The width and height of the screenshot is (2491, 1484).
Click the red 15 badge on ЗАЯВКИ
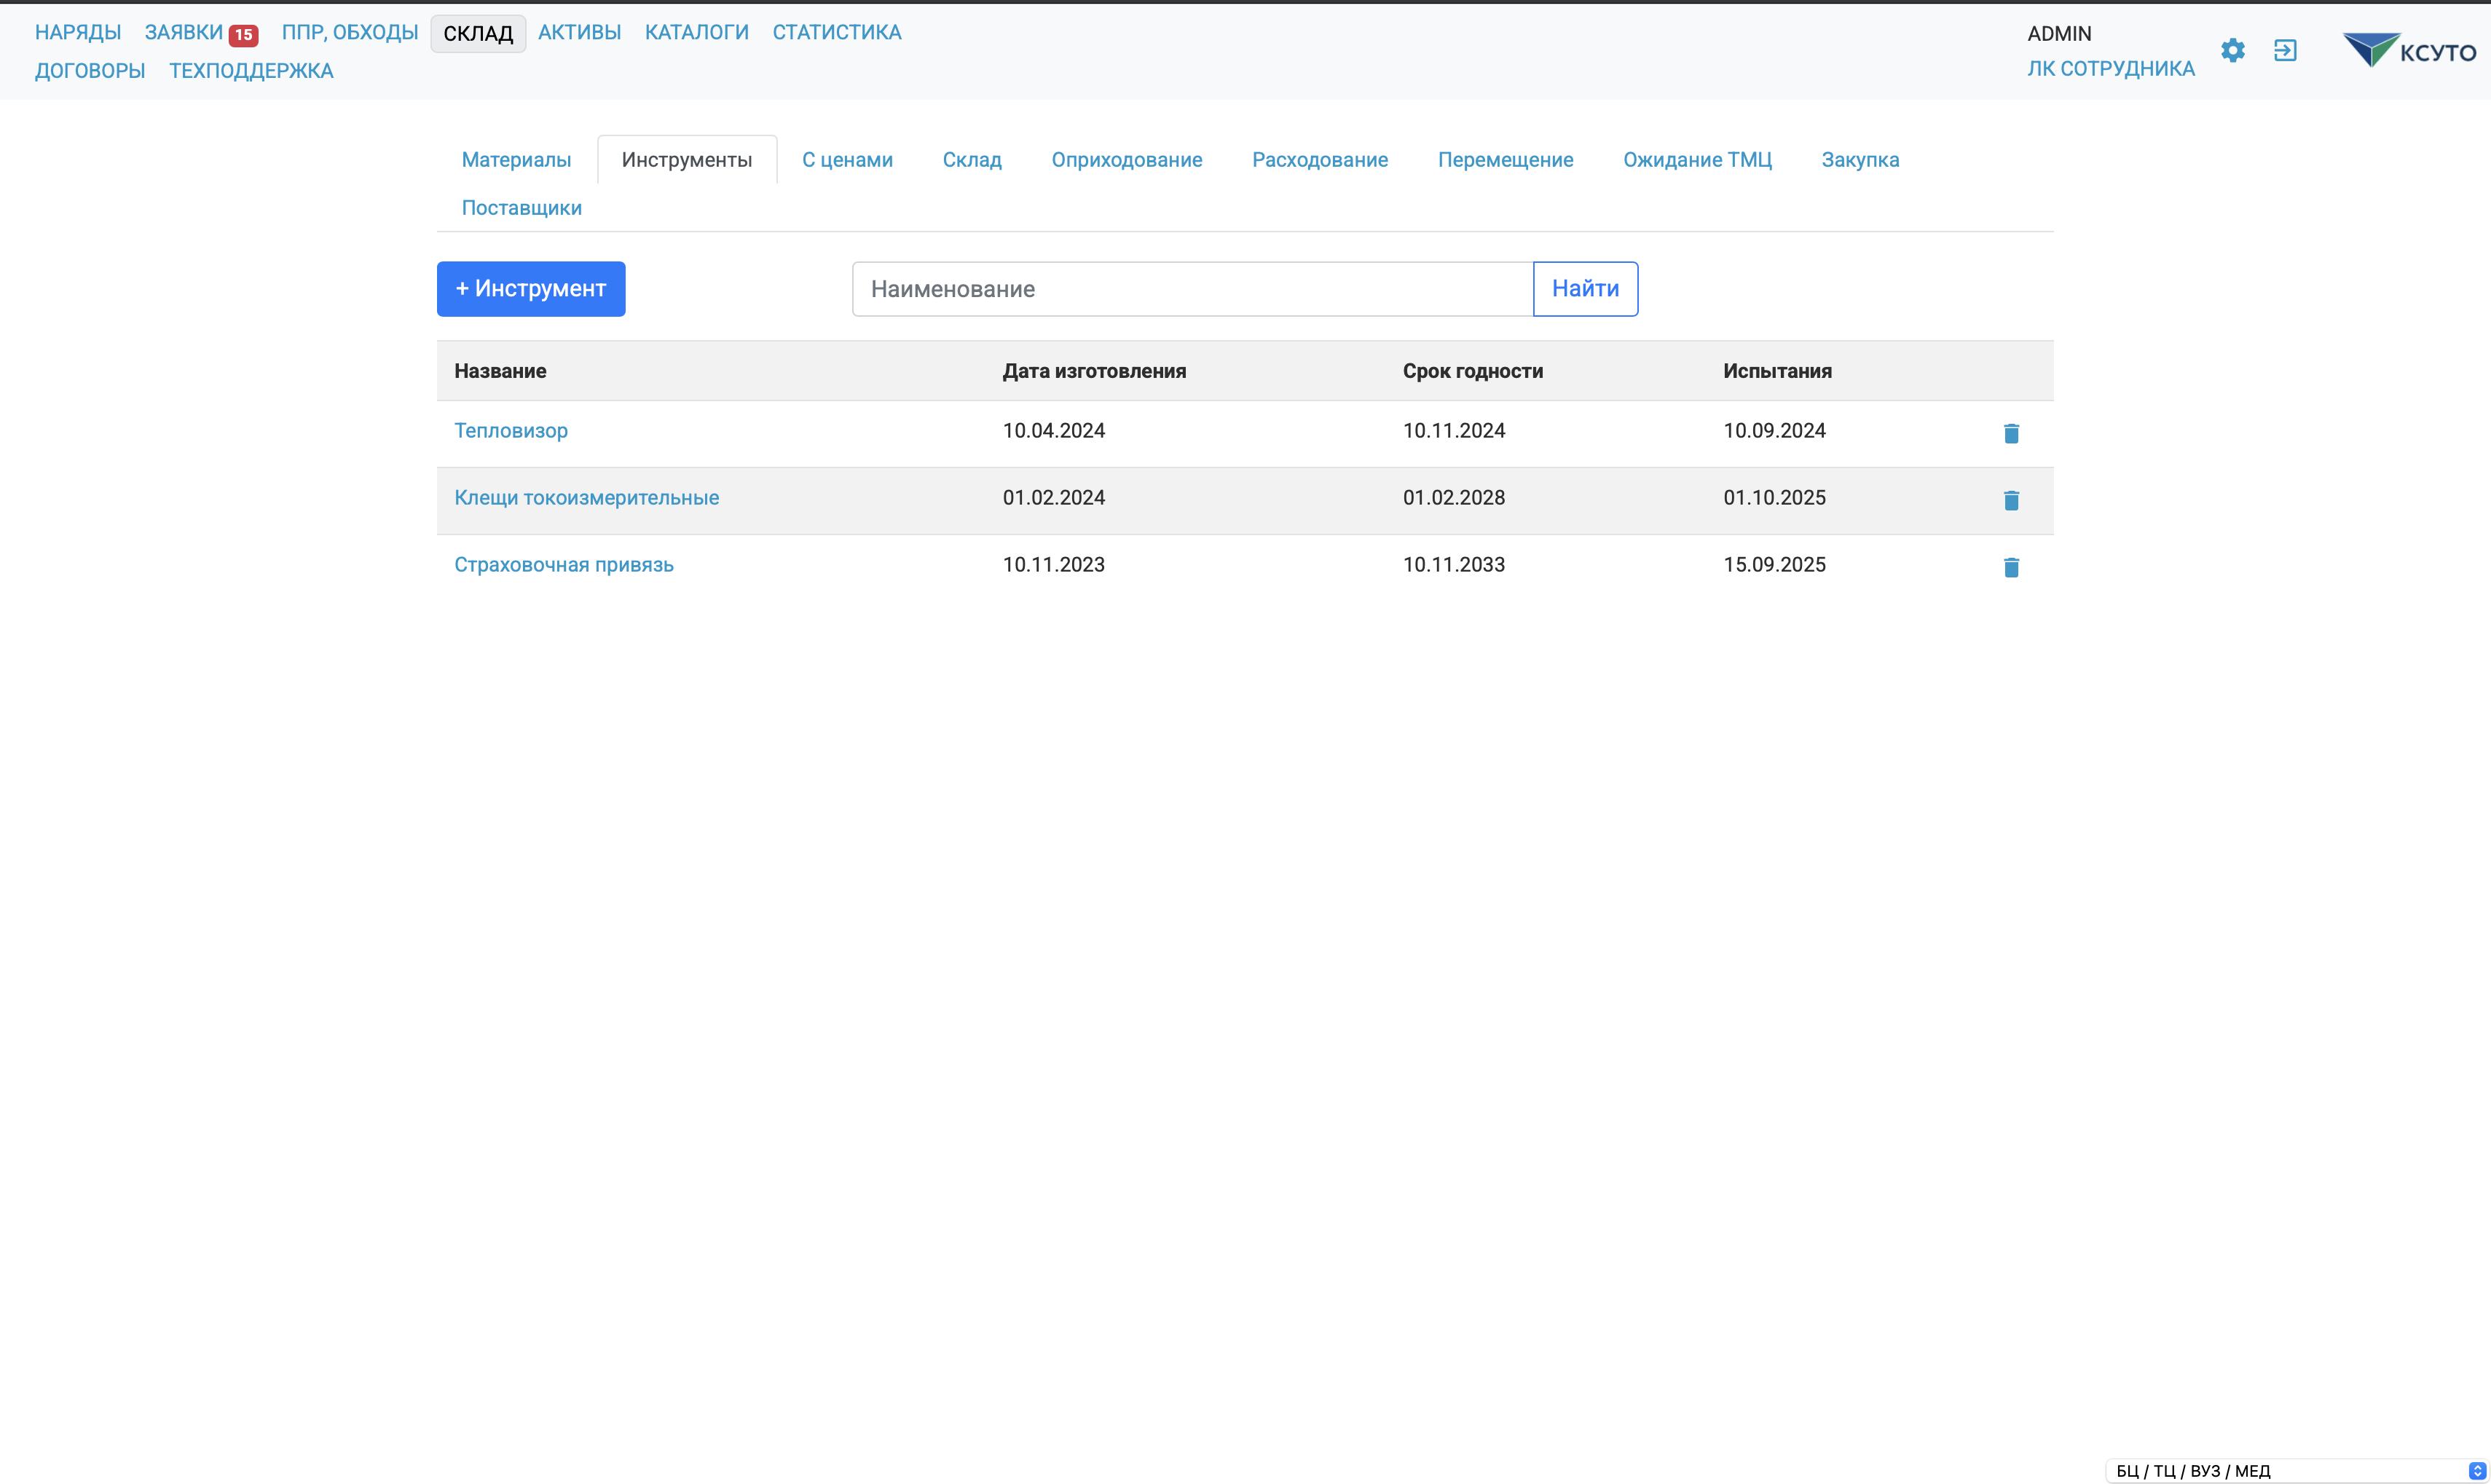tap(243, 34)
